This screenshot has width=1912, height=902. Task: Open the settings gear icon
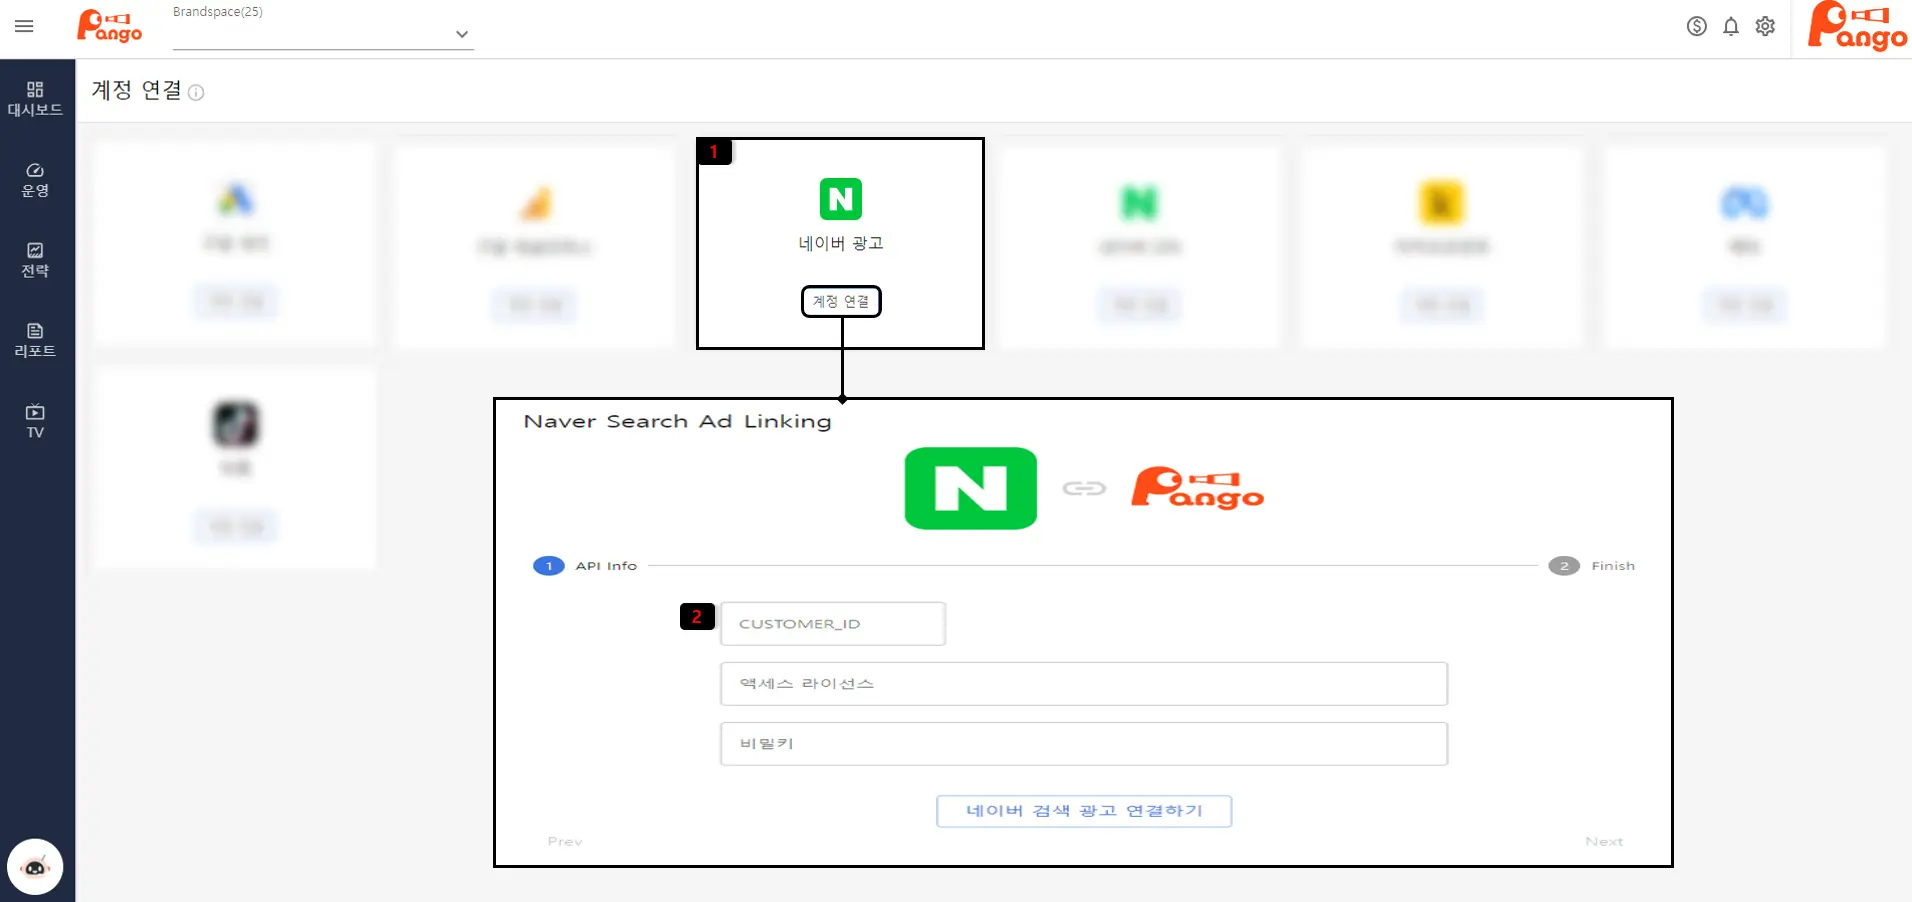(1765, 27)
